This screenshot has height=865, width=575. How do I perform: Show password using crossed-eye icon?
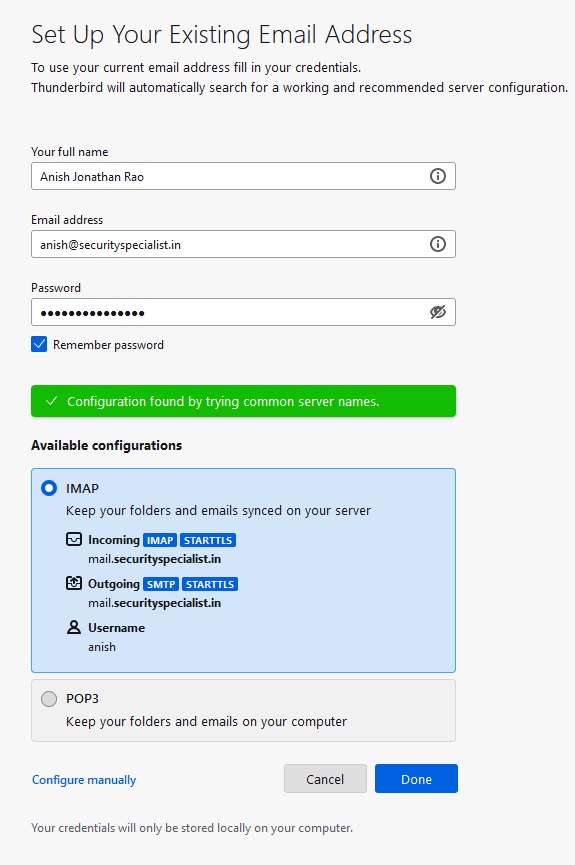[x=438, y=312]
